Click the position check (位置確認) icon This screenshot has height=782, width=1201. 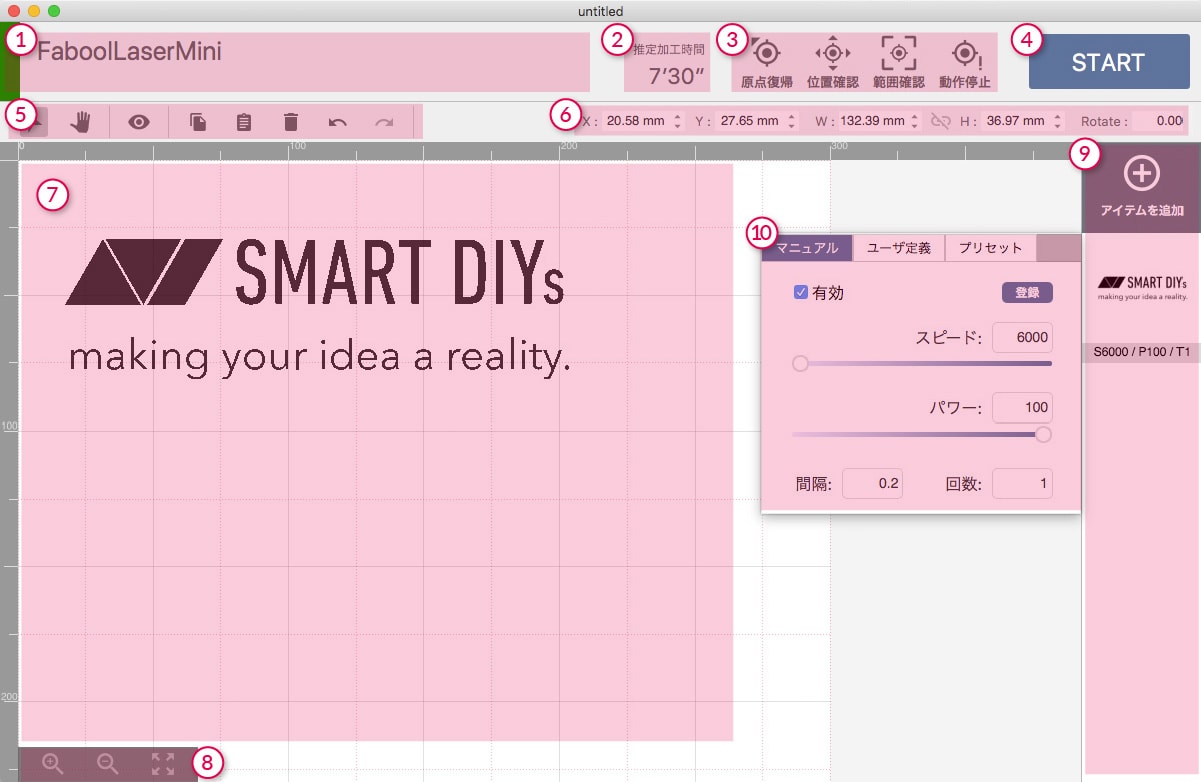click(x=832, y=53)
